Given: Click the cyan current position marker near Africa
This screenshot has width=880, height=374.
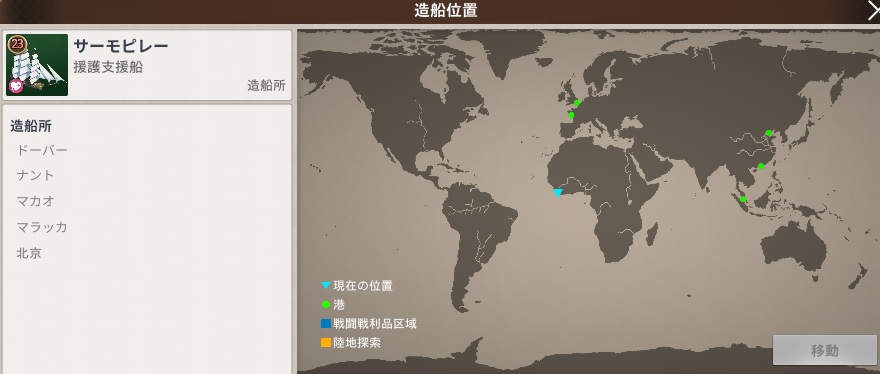Looking at the screenshot, I should click(x=557, y=193).
